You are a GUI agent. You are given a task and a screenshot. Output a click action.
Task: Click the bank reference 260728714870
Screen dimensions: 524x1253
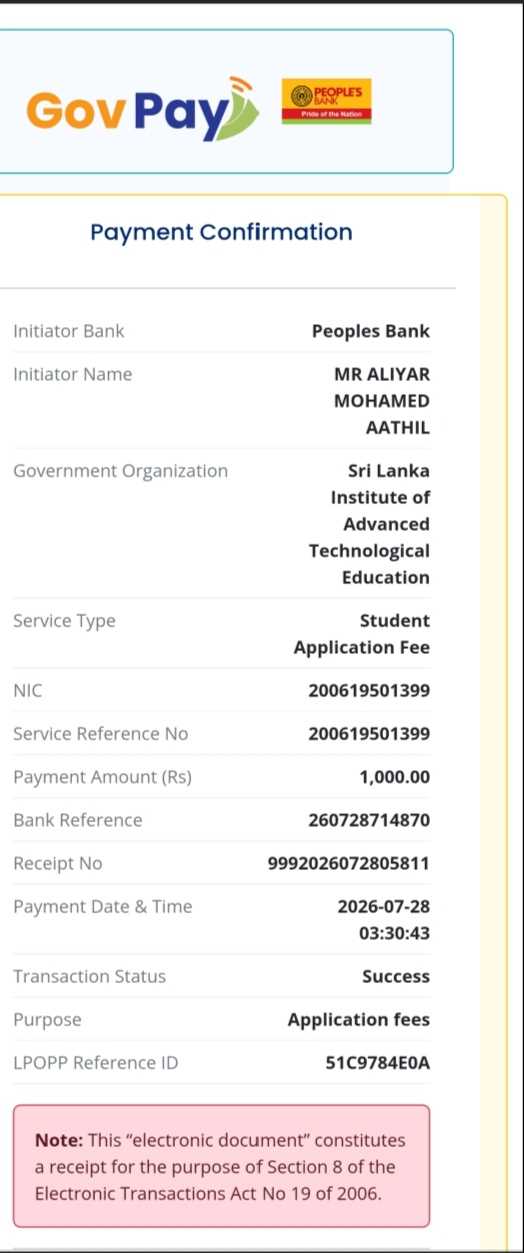(369, 820)
